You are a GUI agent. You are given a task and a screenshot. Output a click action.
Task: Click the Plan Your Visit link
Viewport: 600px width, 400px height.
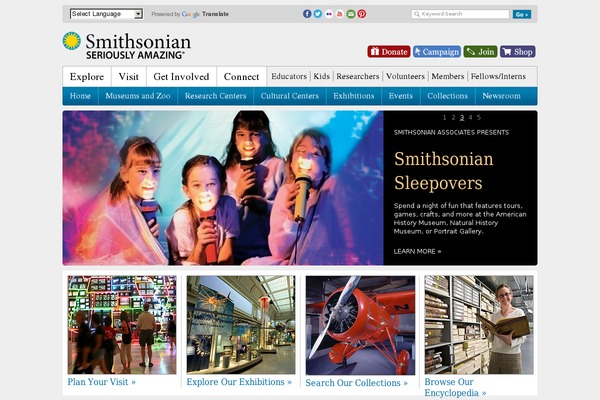click(101, 382)
